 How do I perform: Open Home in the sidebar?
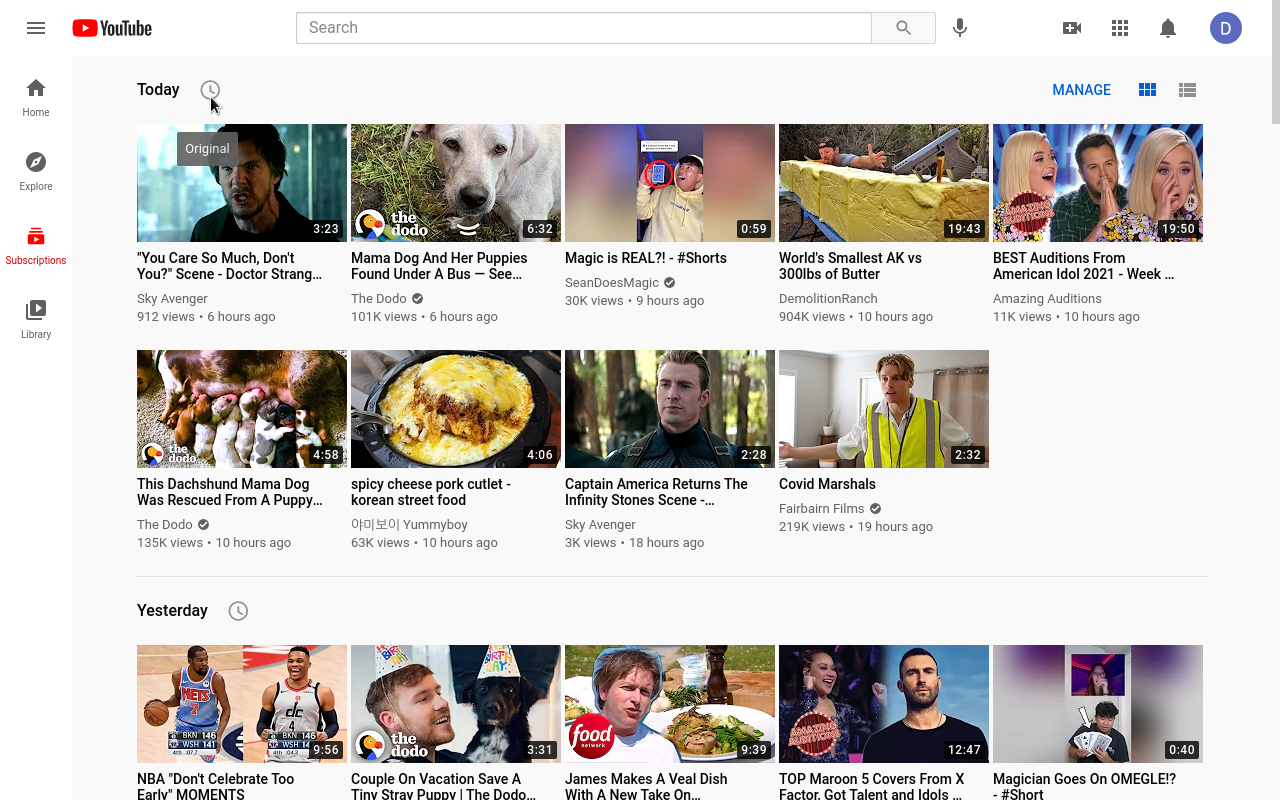tap(36, 97)
